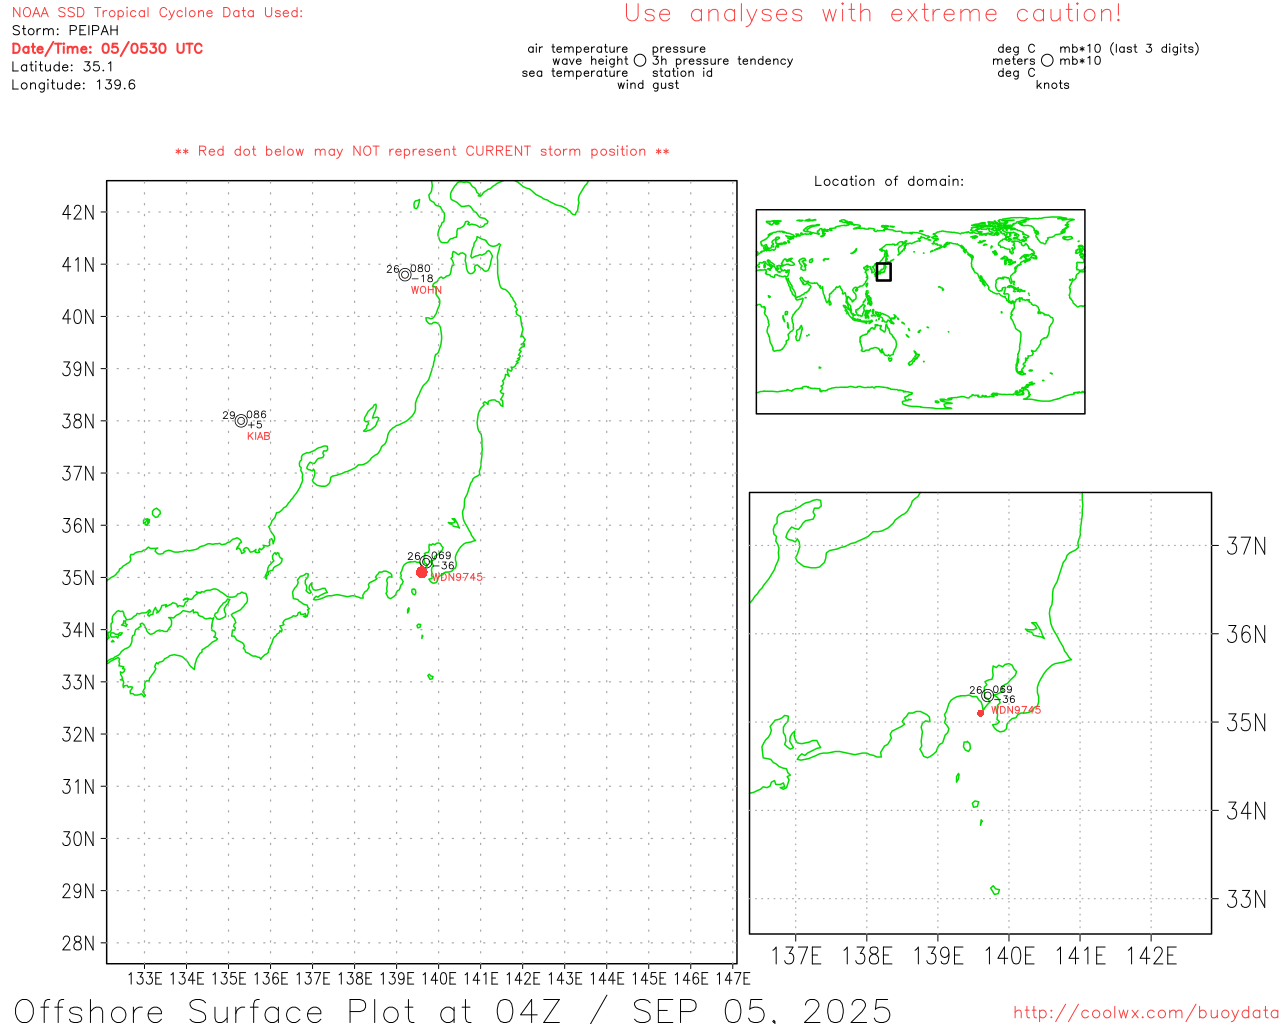Click the red-dot disclaimer note above map

(422, 151)
